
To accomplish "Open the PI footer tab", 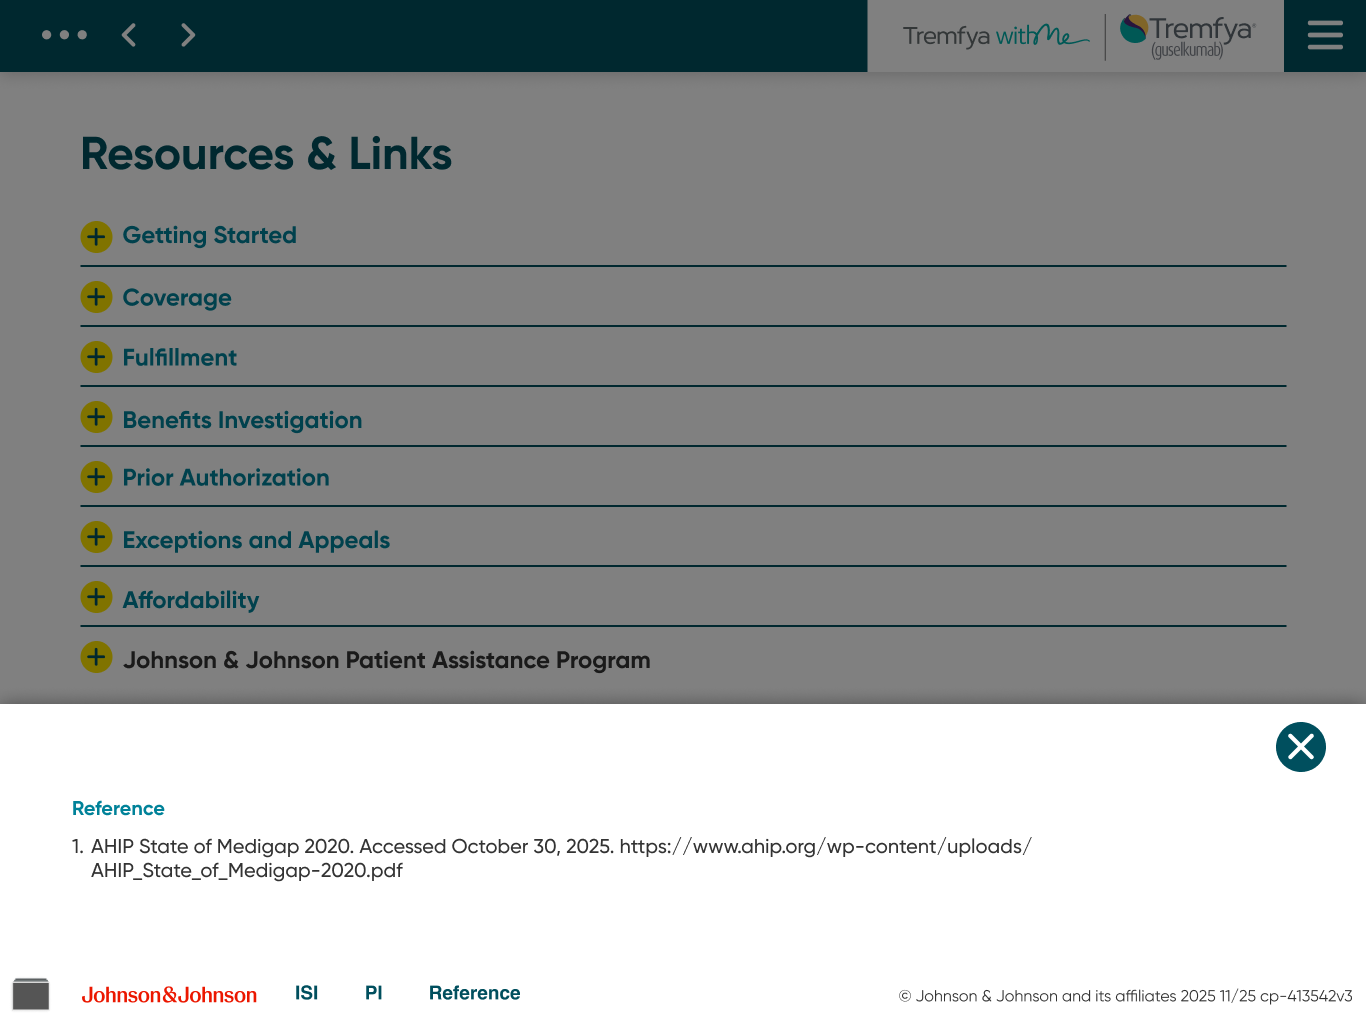I will (374, 993).
